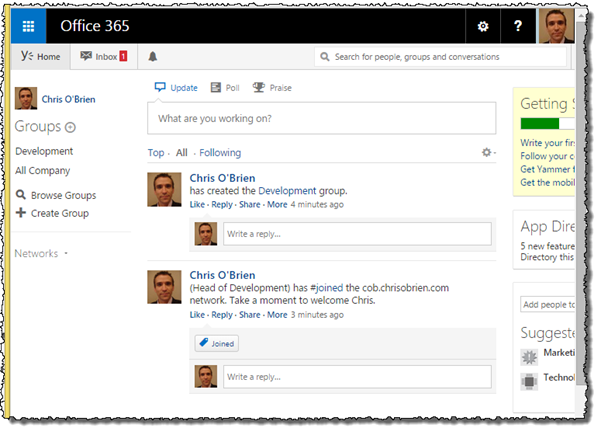Click sidebar profile photo of Chris O'Brien
The image size is (601, 435).
[x=26, y=98]
